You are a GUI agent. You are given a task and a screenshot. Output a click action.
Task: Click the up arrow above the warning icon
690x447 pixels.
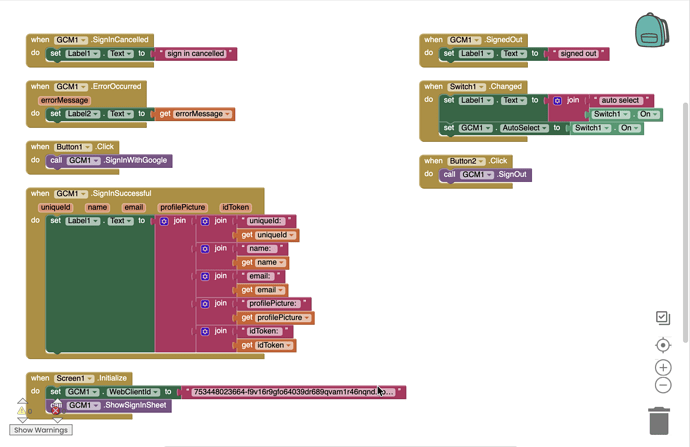point(22,401)
